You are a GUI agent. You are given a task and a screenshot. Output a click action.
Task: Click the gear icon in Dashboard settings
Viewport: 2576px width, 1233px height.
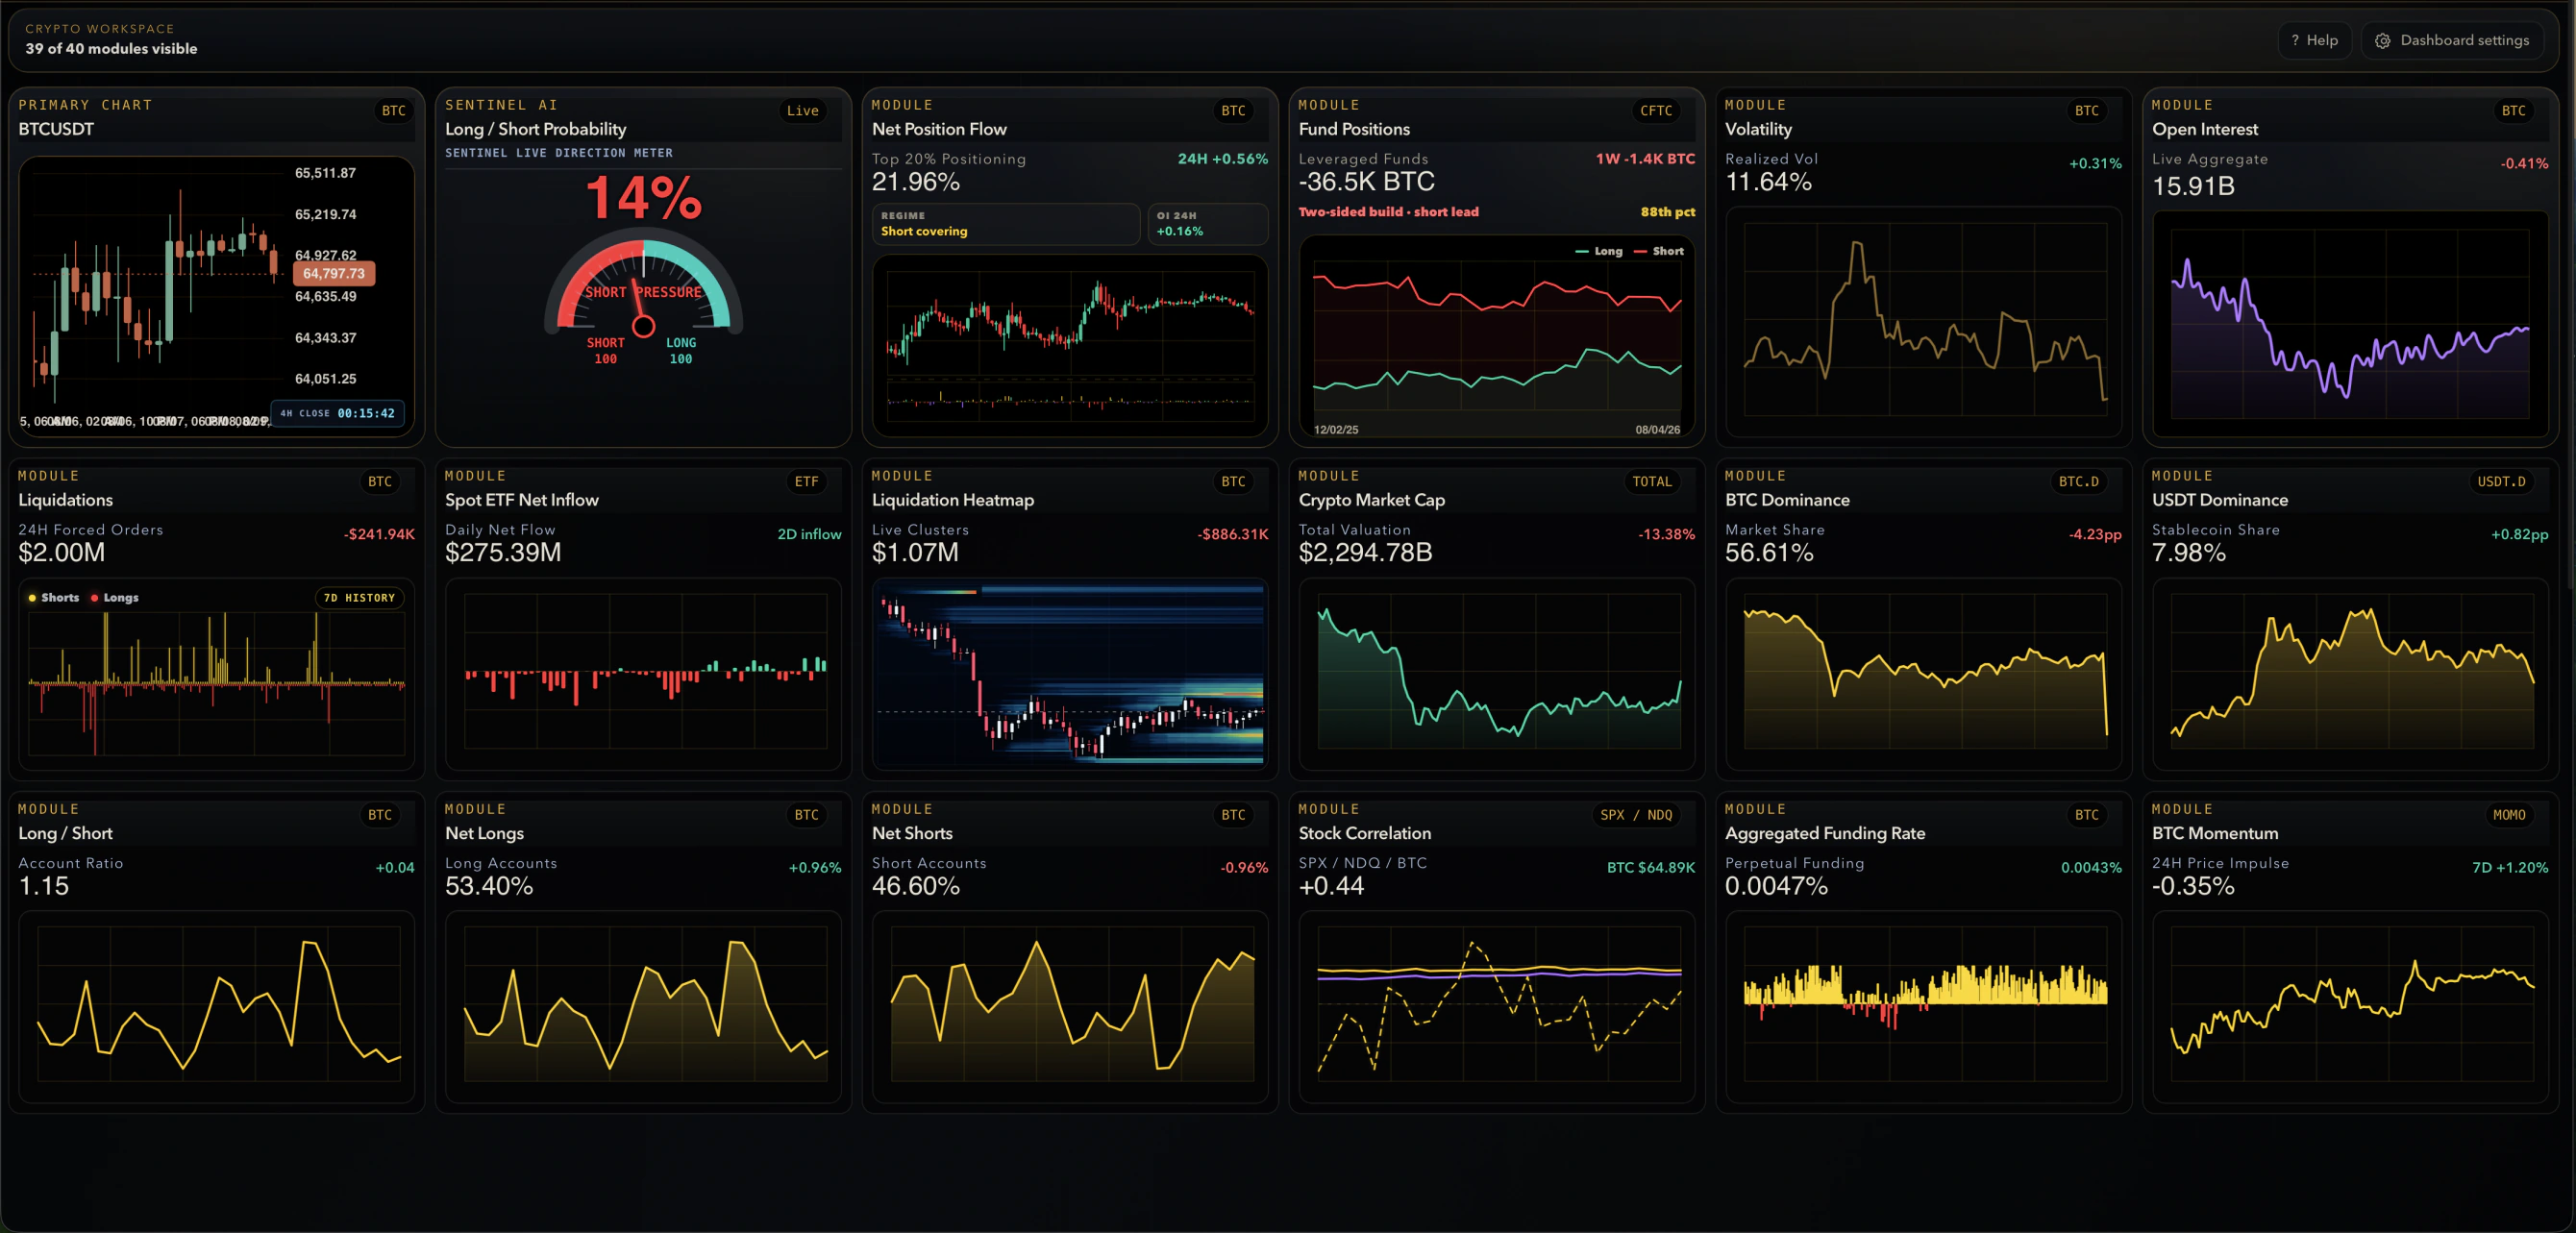coord(2383,41)
